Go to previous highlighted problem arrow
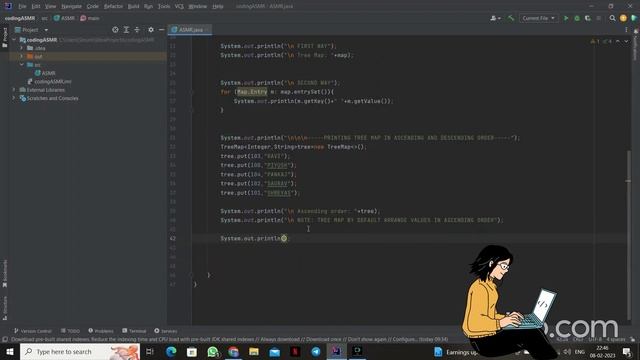The height and width of the screenshot is (360, 640). tap(618, 41)
